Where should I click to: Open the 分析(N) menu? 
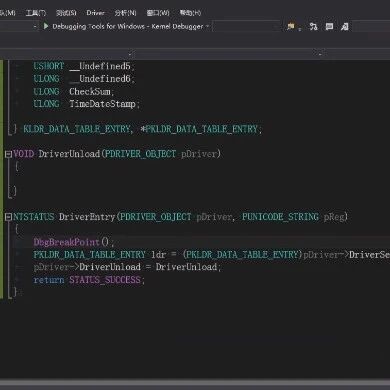coord(125,13)
